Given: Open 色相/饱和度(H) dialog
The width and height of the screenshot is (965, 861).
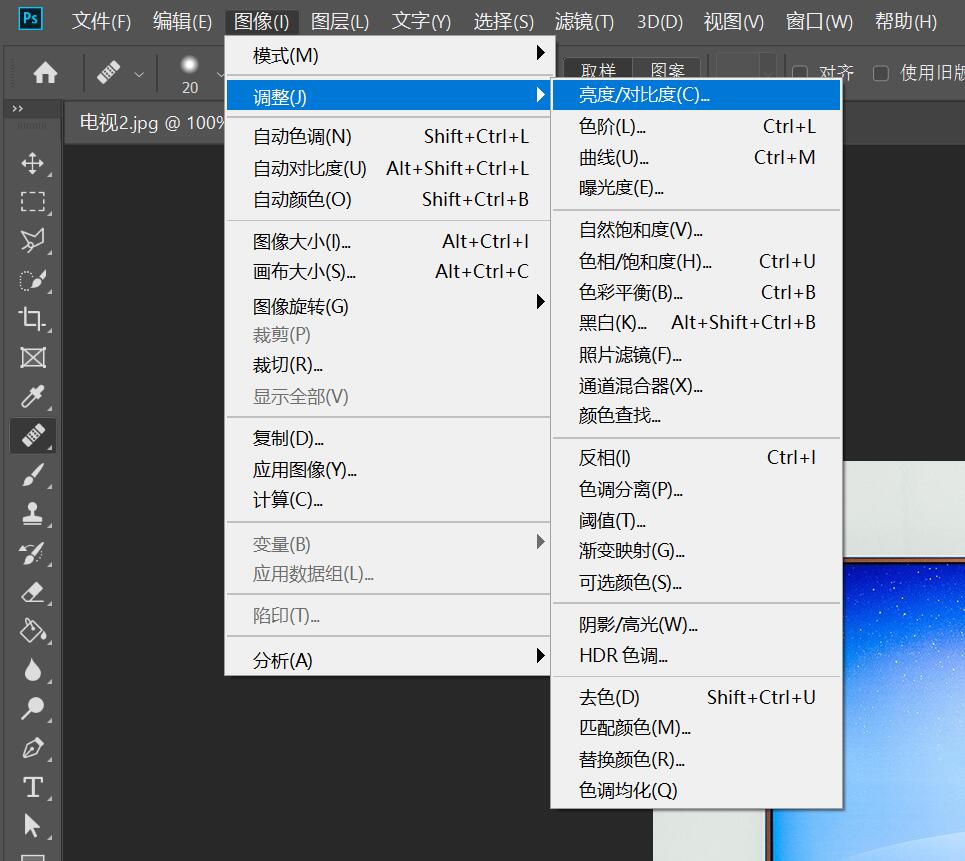Looking at the screenshot, I should [696, 262].
